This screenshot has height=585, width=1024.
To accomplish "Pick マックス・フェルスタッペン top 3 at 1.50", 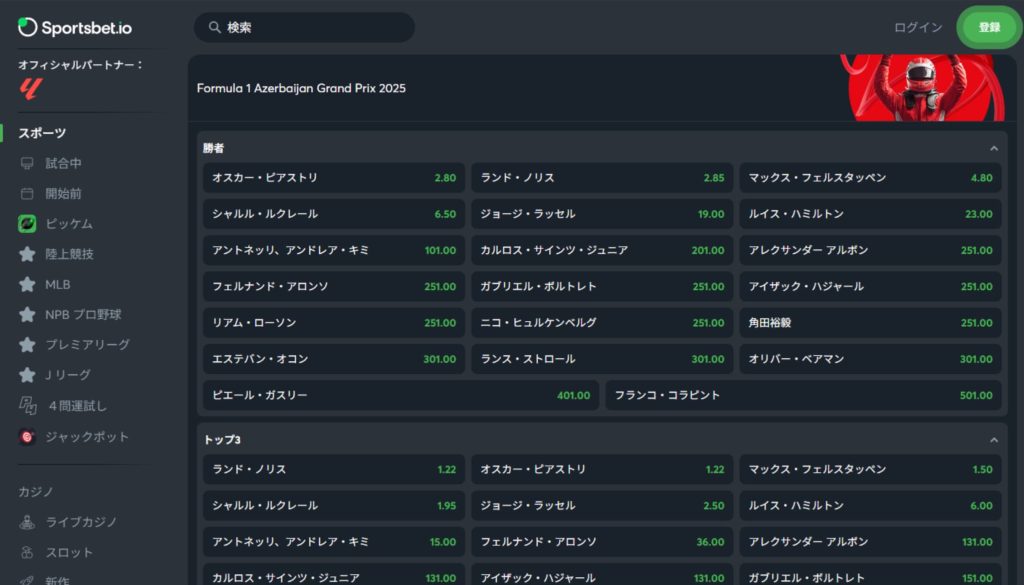I will [x=871, y=469].
